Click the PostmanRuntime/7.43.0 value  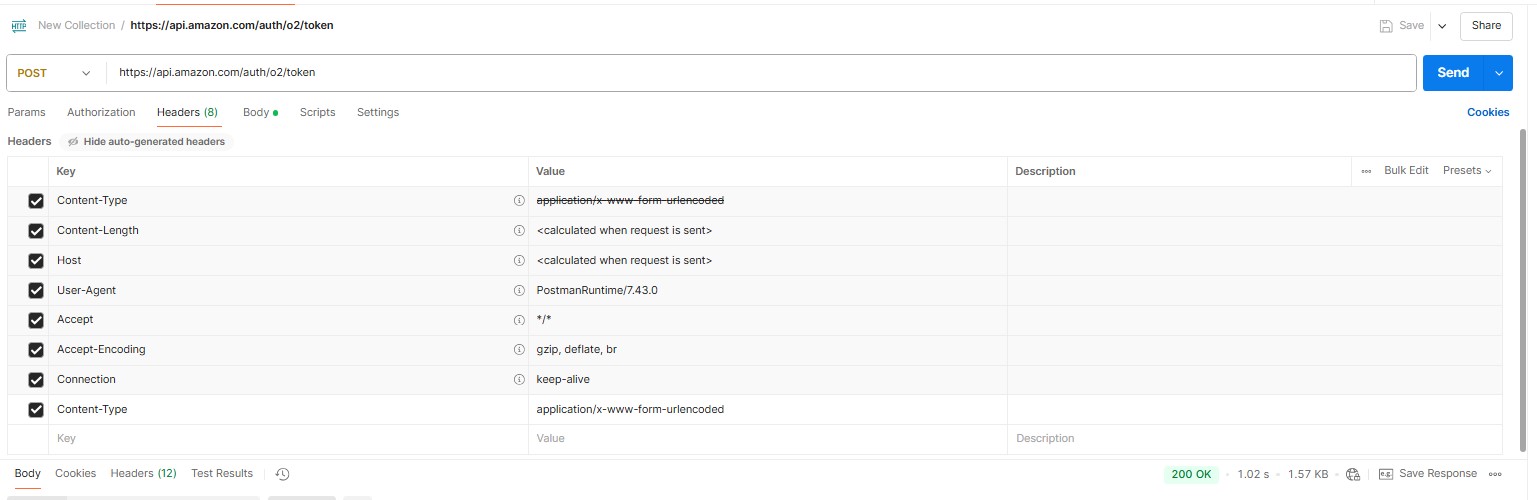[x=597, y=291]
